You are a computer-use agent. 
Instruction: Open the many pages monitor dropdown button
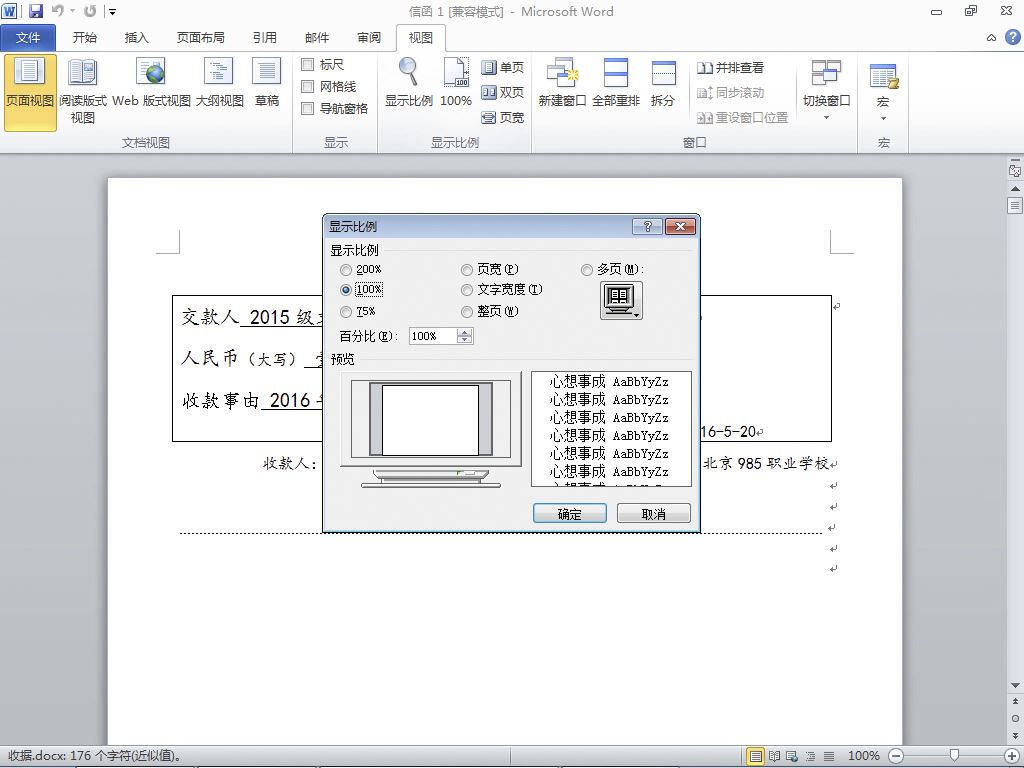(x=621, y=300)
